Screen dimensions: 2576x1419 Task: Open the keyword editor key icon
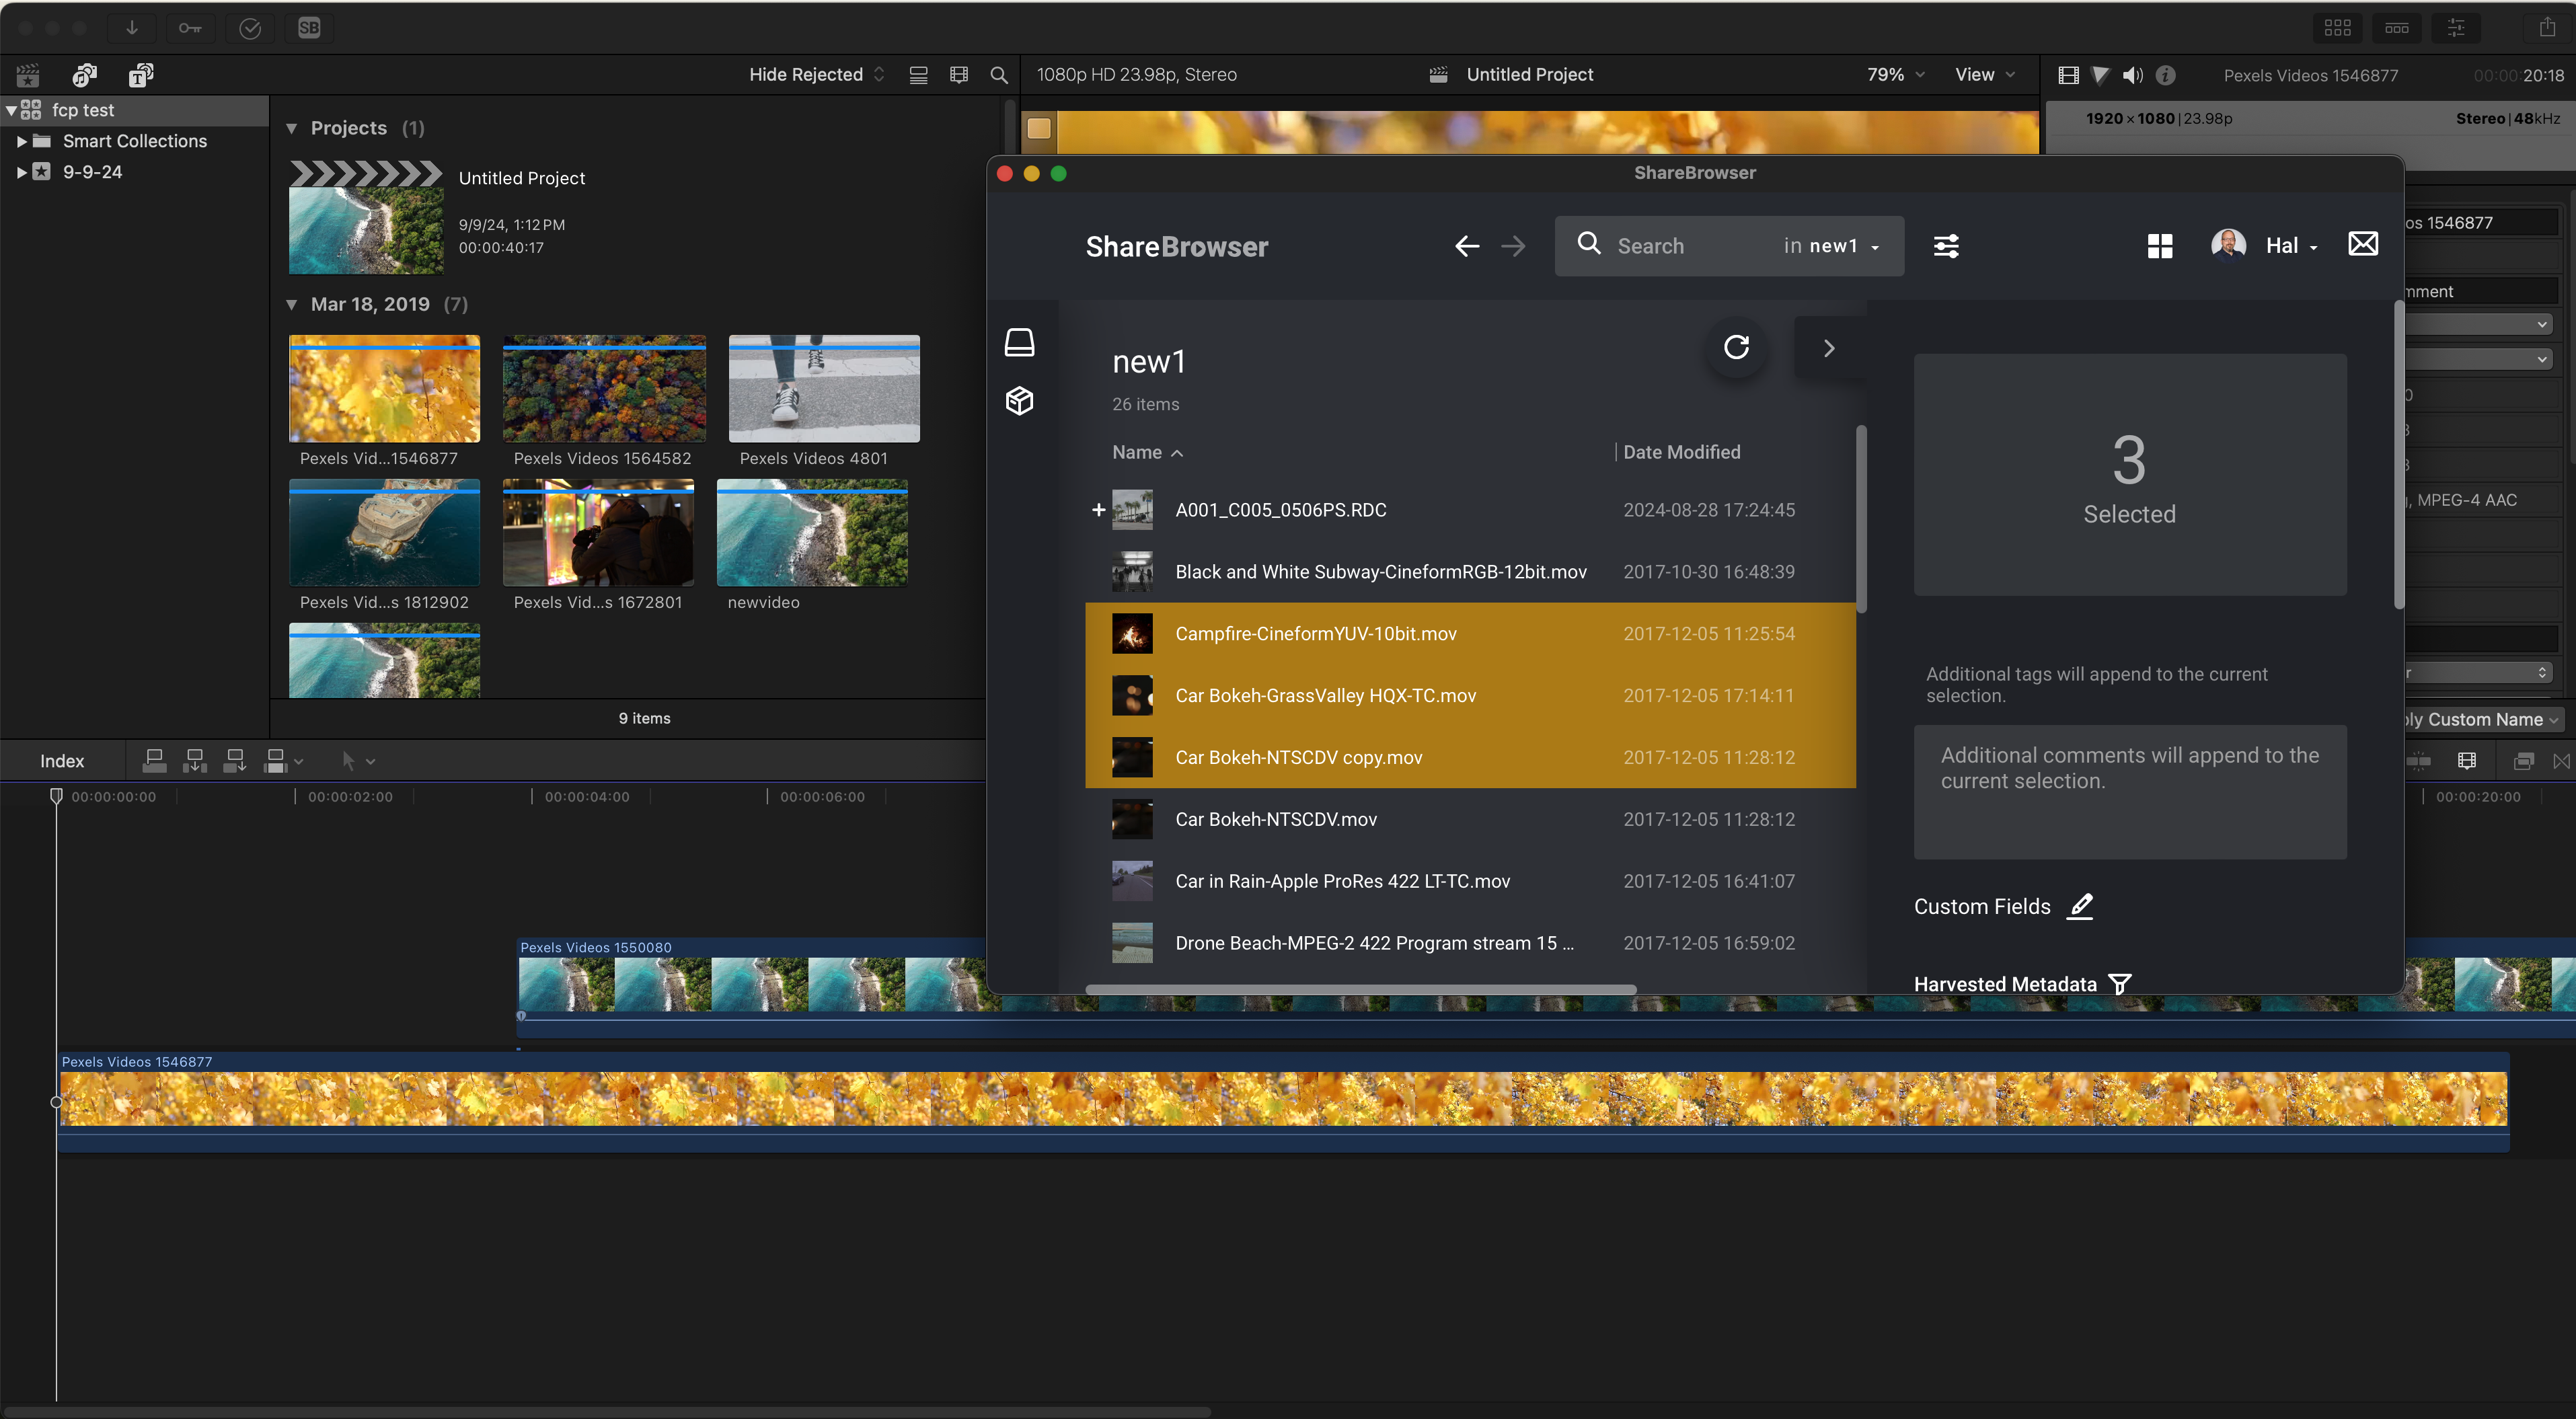coord(190,28)
